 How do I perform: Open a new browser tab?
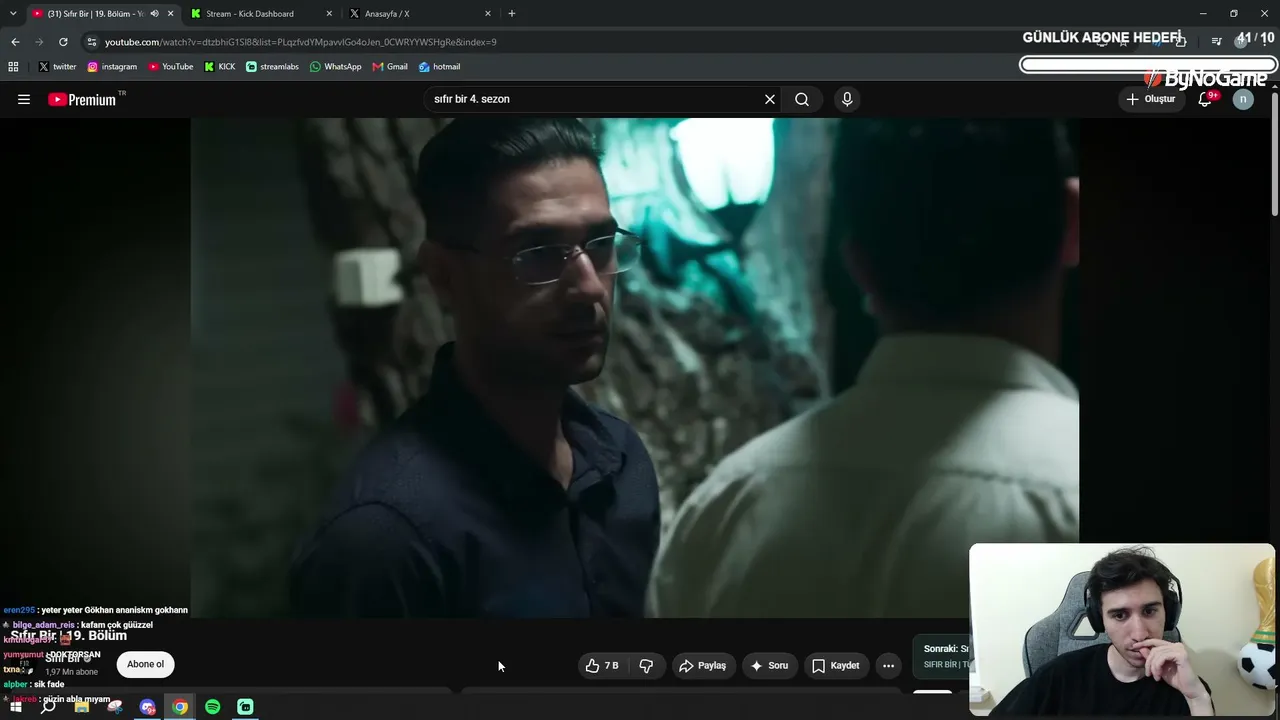tap(512, 14)
